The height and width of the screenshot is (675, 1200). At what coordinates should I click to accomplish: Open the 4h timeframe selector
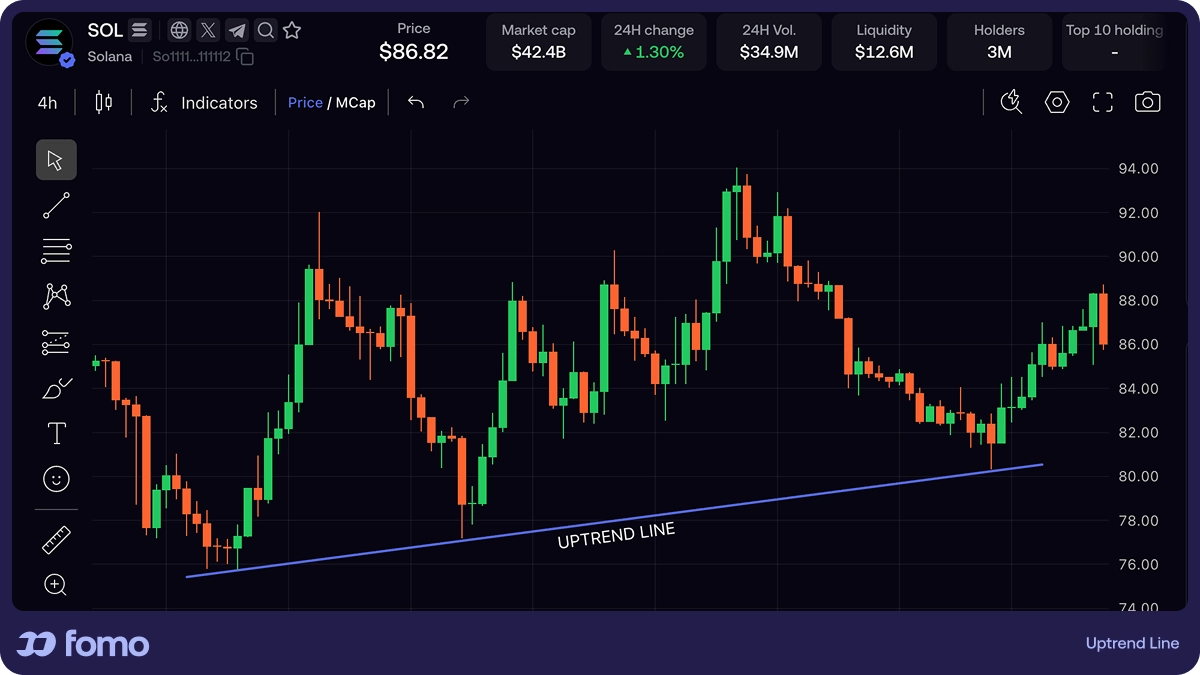pos(47,102)
